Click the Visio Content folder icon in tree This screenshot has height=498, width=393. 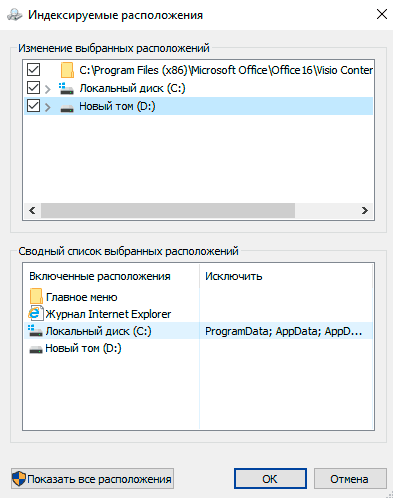(67, 70)
